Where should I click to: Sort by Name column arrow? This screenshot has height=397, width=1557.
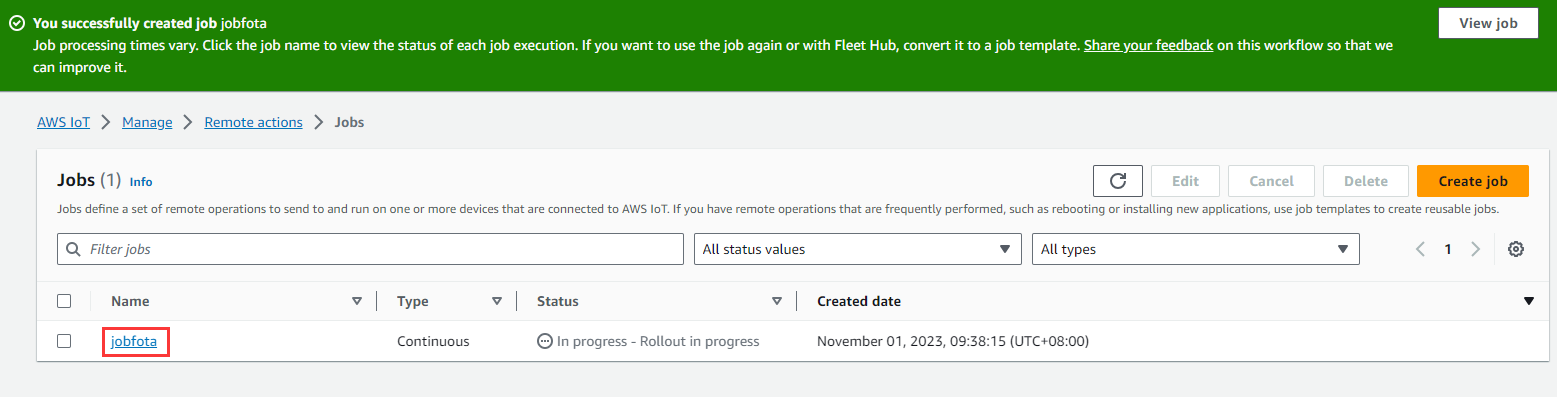pyautogui.click(x=357, y=301)
